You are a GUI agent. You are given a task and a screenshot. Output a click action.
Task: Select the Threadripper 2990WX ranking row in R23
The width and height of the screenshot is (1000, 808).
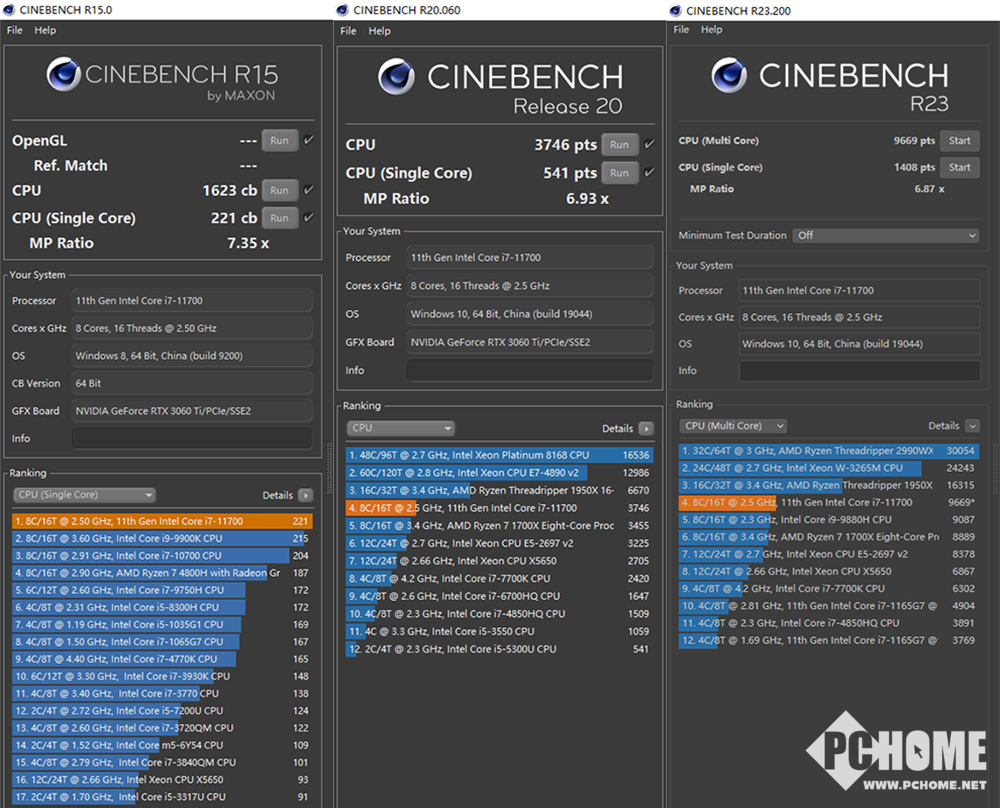point(828,451)
